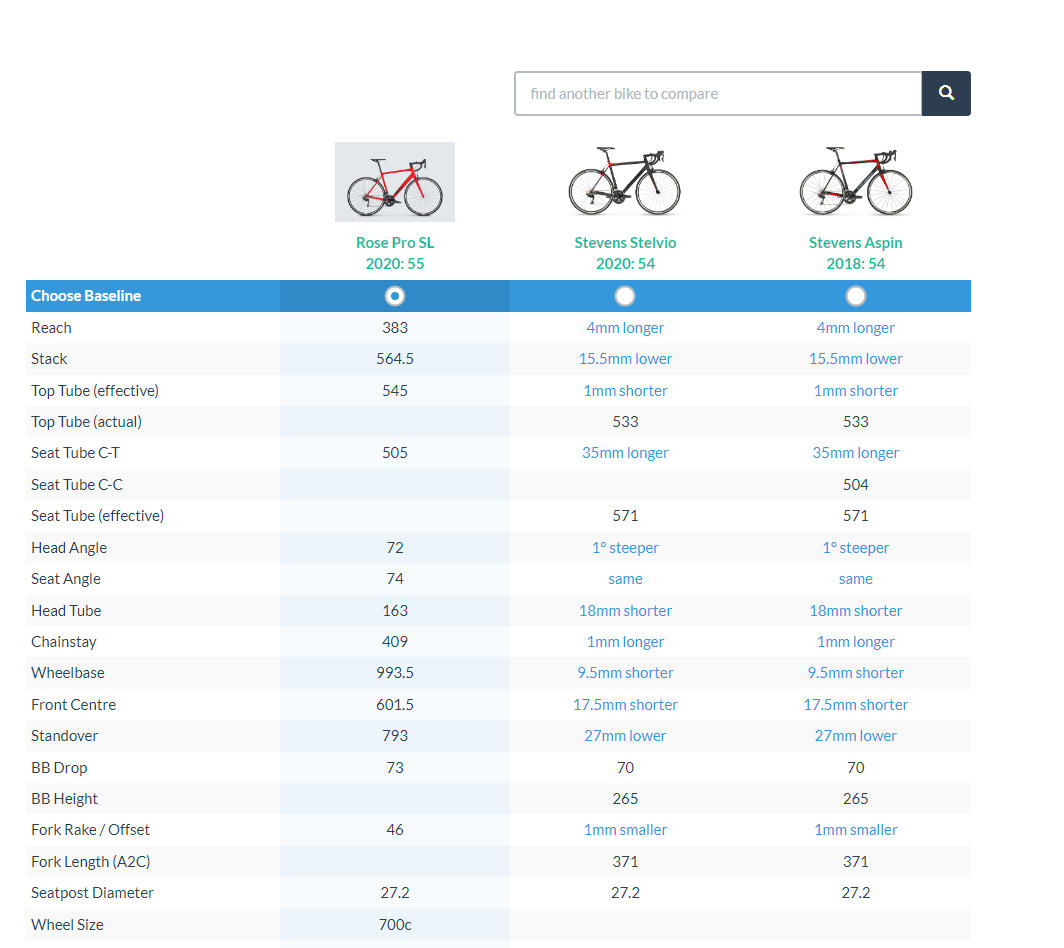Click Stelvio's 1mm smaller fork rake value

tap(625, 830)
